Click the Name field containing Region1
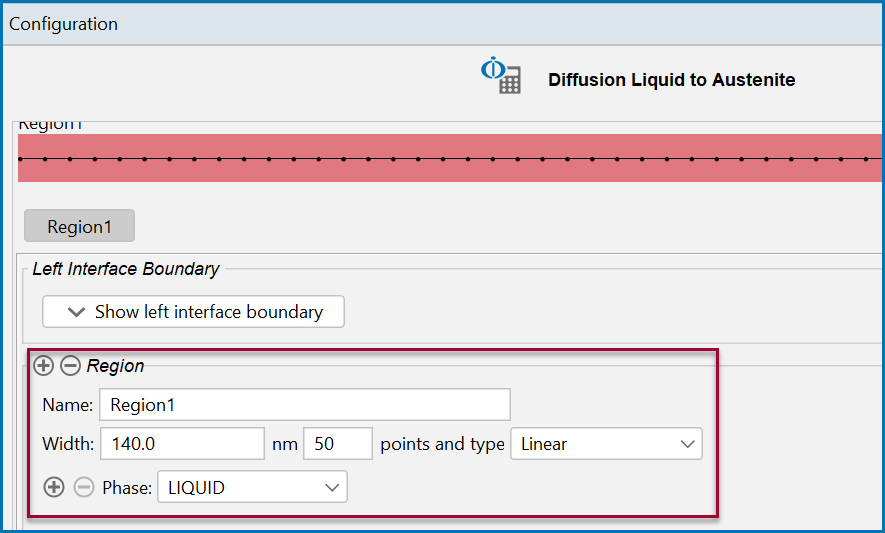This screenshot has width=885, height=533. click(x=305, y=404)
